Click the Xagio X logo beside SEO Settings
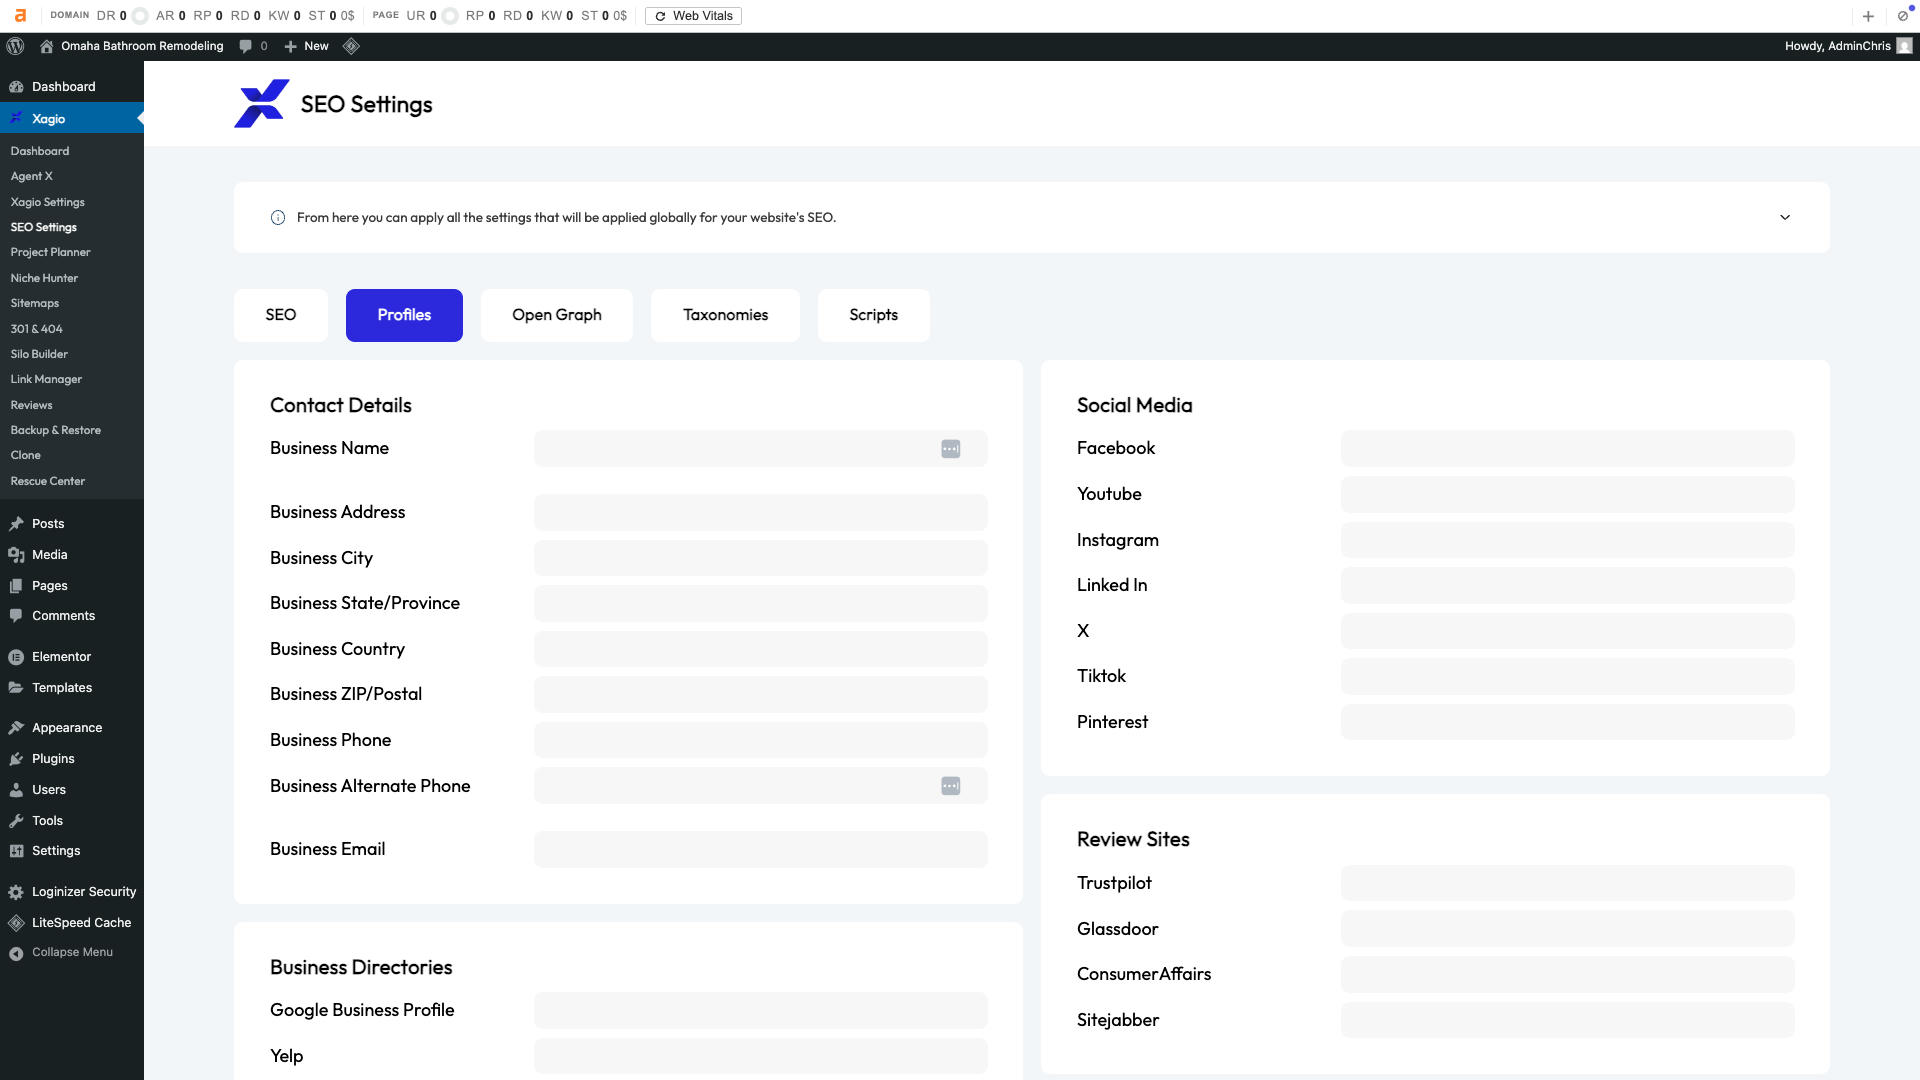1920x1080 pixels. coord(261,104)
